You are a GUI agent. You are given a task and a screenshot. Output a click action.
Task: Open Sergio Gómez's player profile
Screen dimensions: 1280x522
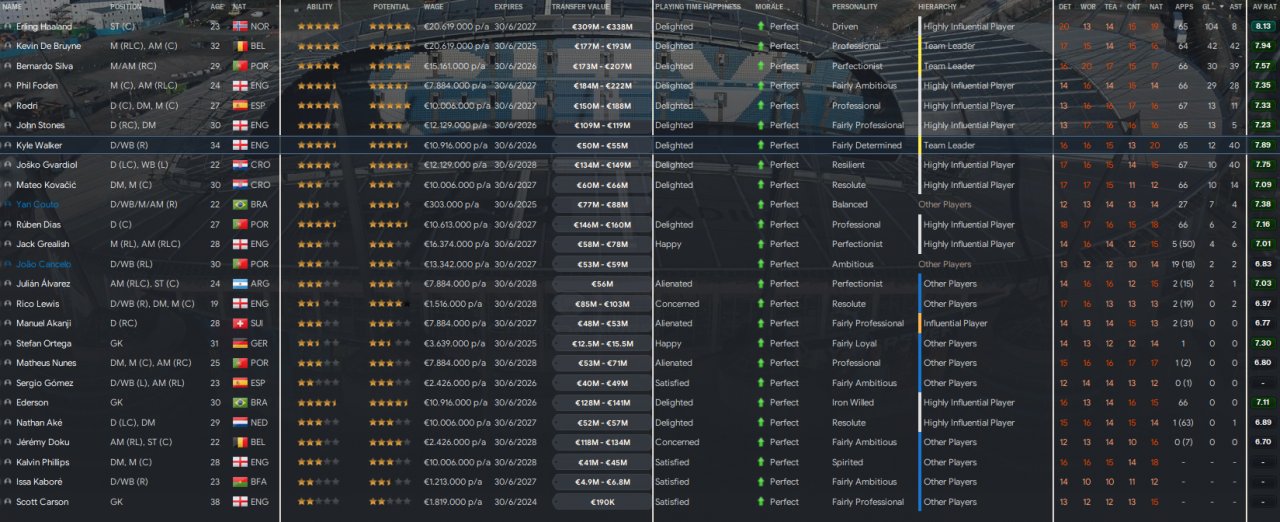click(x=44, y=383)
